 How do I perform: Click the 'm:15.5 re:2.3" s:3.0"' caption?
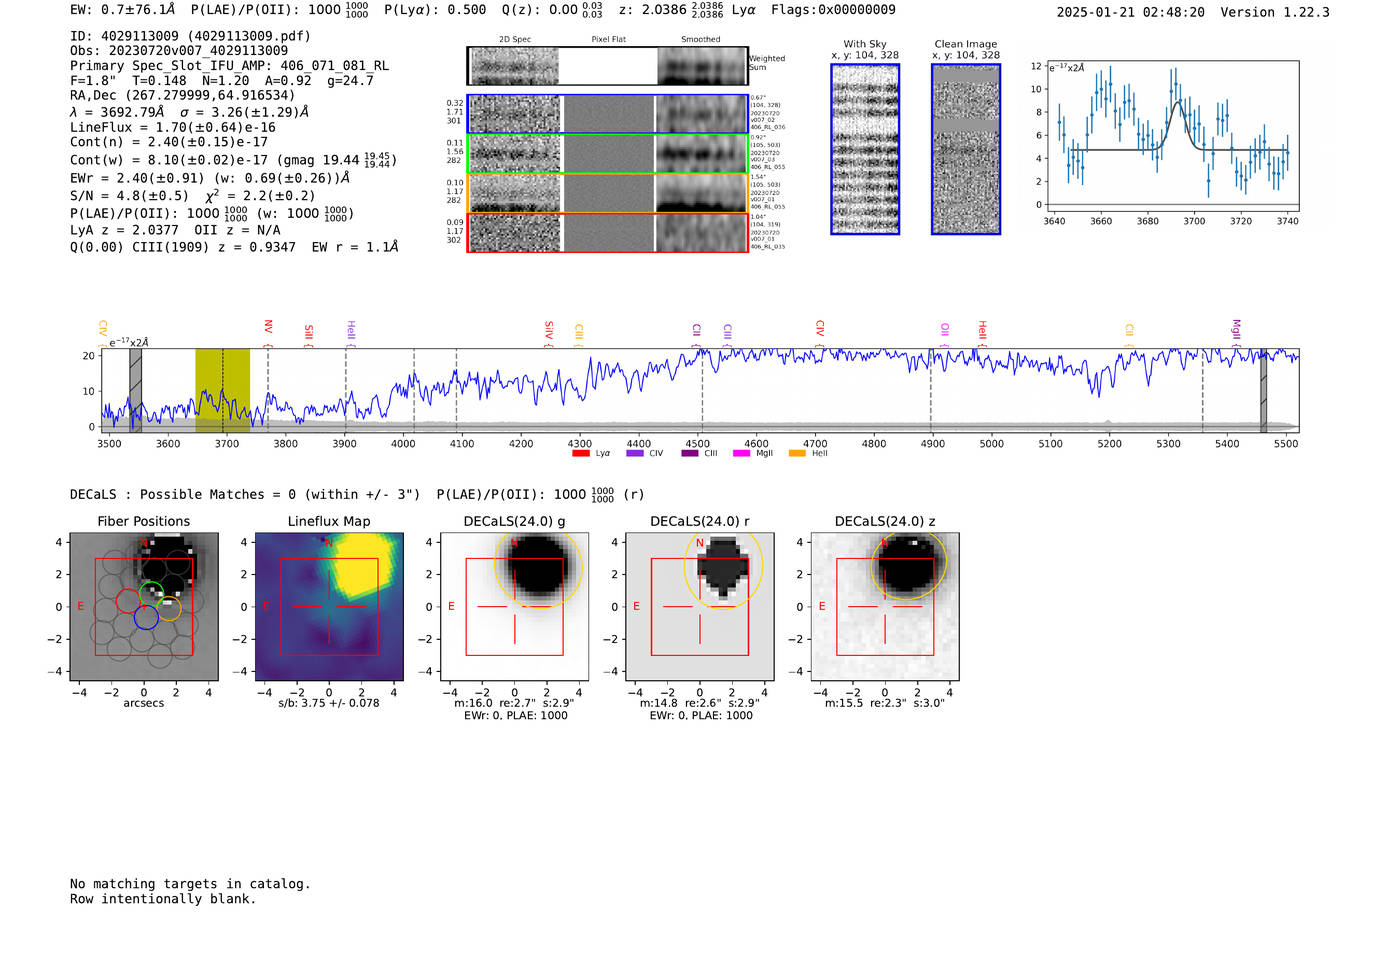click(x=885, y=703)
